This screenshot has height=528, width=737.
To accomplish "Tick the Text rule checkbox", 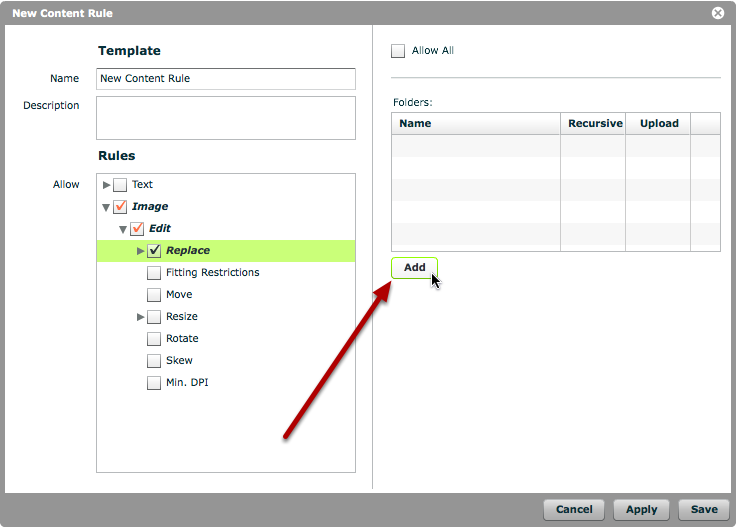I will (x=120, y=185).
